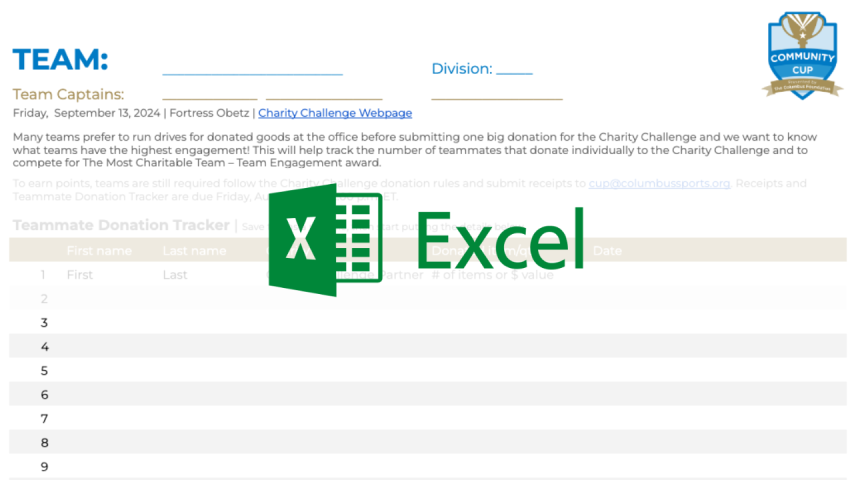This screenshot has width=852, height=480.
Task: Select row number 4 in the tracker
Action: click(x=45, y=347)
